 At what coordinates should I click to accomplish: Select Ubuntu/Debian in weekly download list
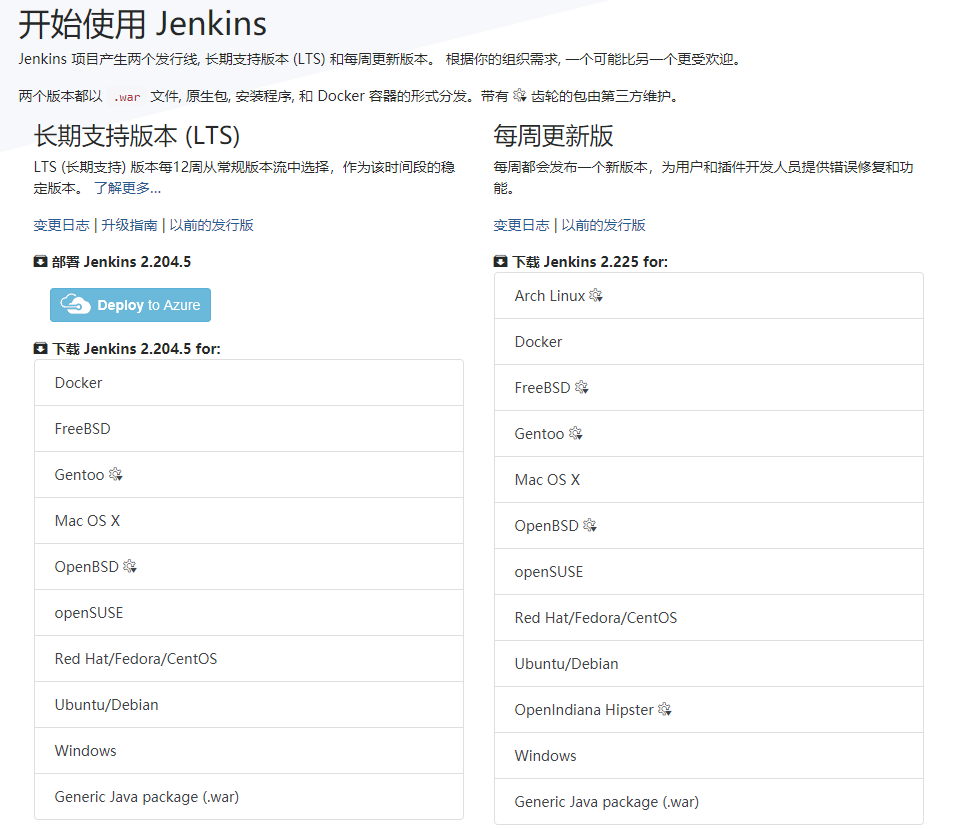[x=709, y=663]
